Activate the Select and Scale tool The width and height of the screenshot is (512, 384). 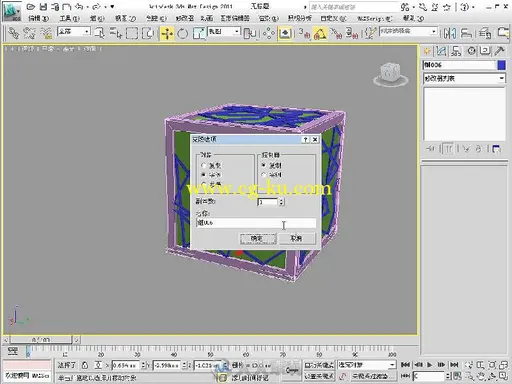click(x=199, y=33)
